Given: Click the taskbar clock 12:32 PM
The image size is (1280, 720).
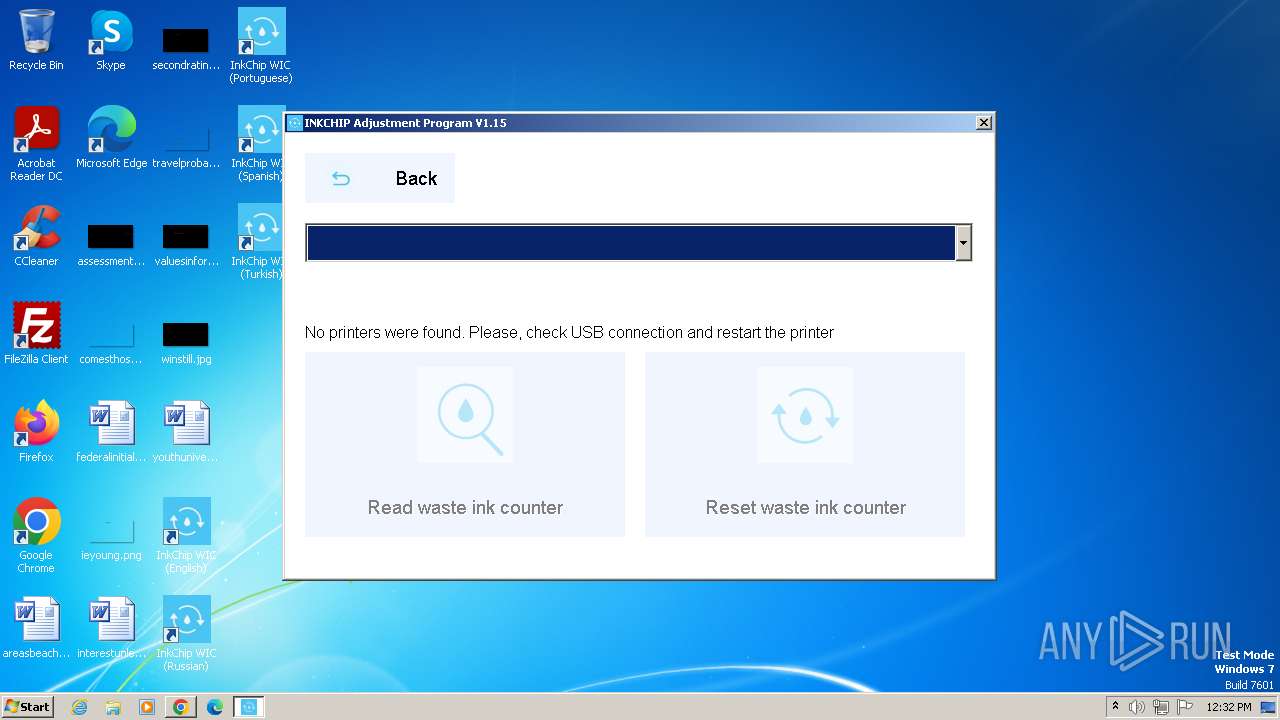Looking at the screenshot, I should click(1229, 707).
